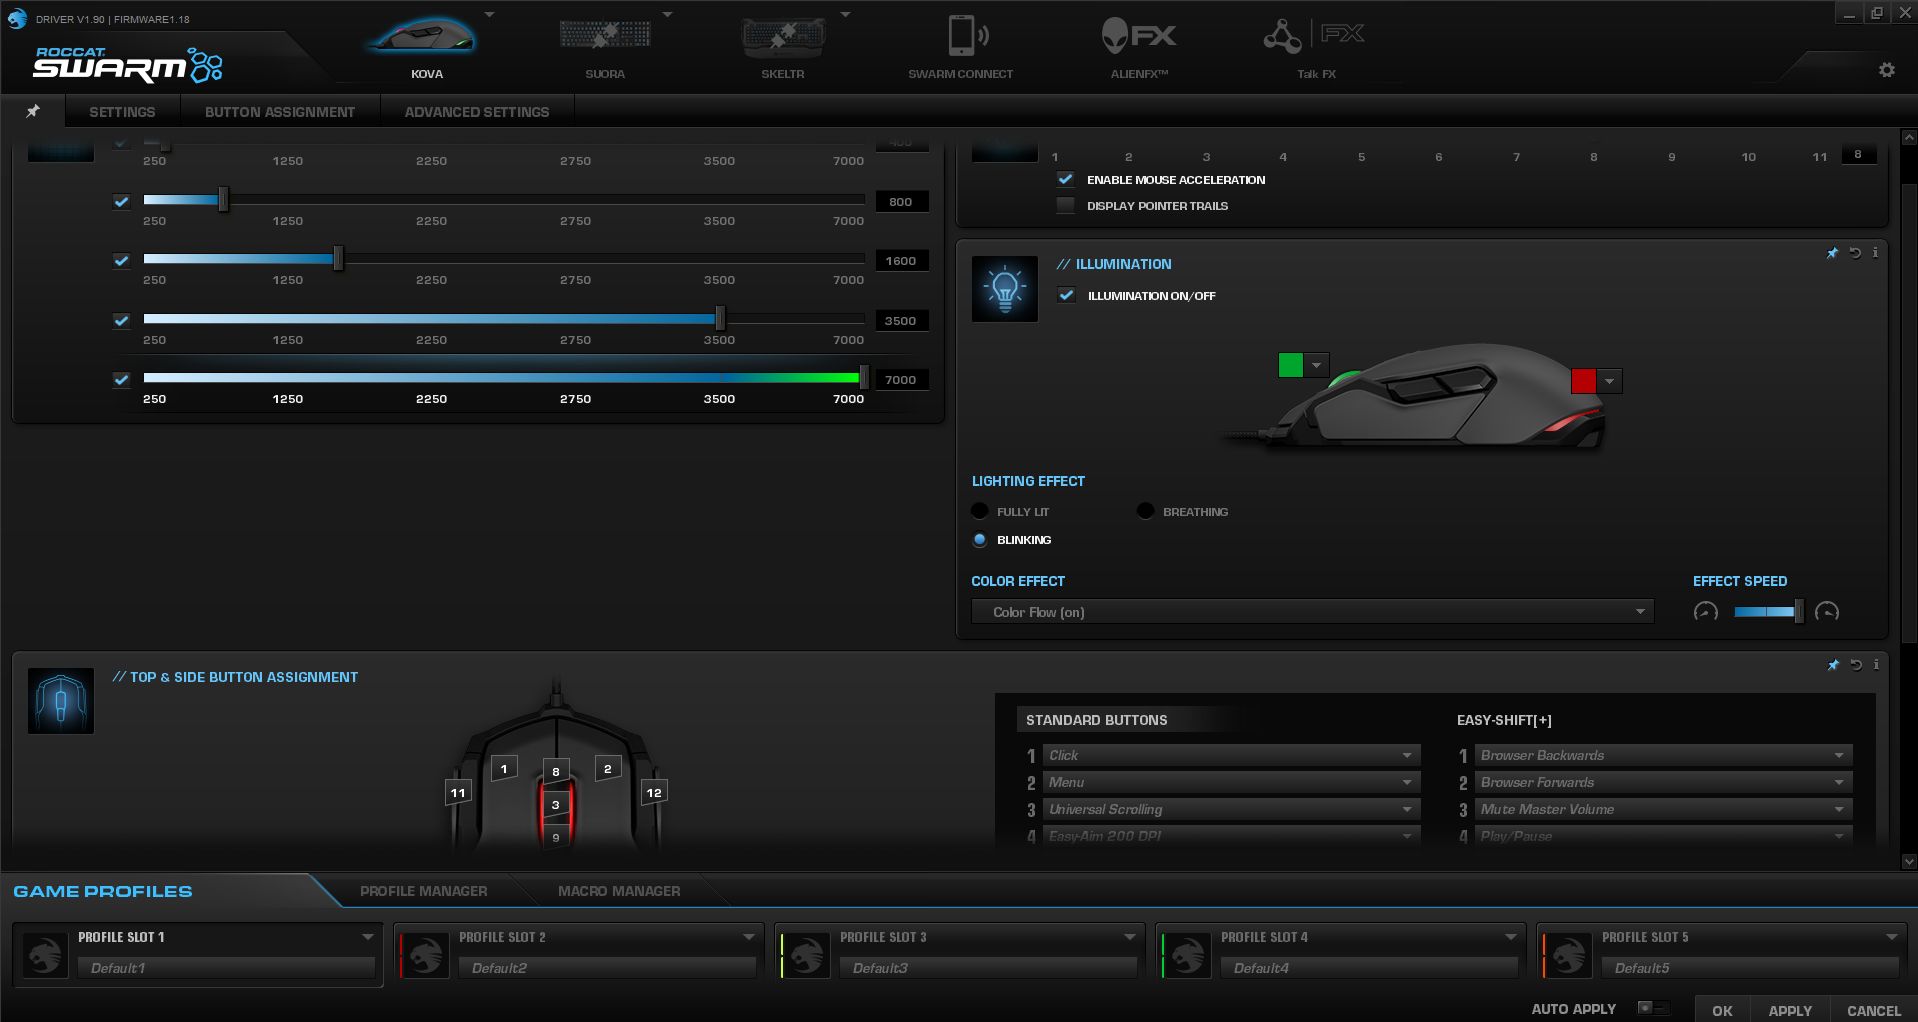Screen dimensions: 1918x1022
Task: Open standard button 1 Click dropdown
Action: point(1230,755)
